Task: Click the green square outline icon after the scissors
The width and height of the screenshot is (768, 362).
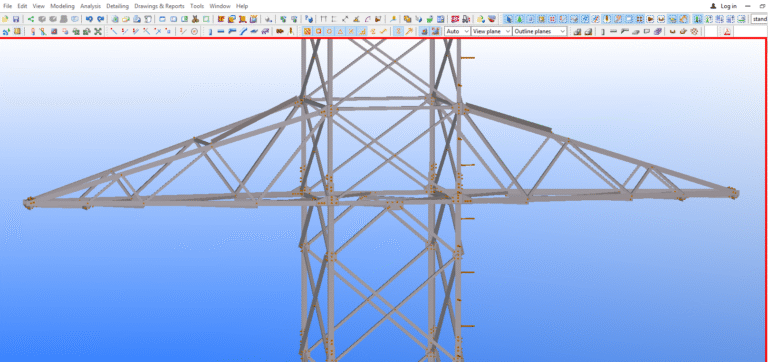Action: [206, 19]
